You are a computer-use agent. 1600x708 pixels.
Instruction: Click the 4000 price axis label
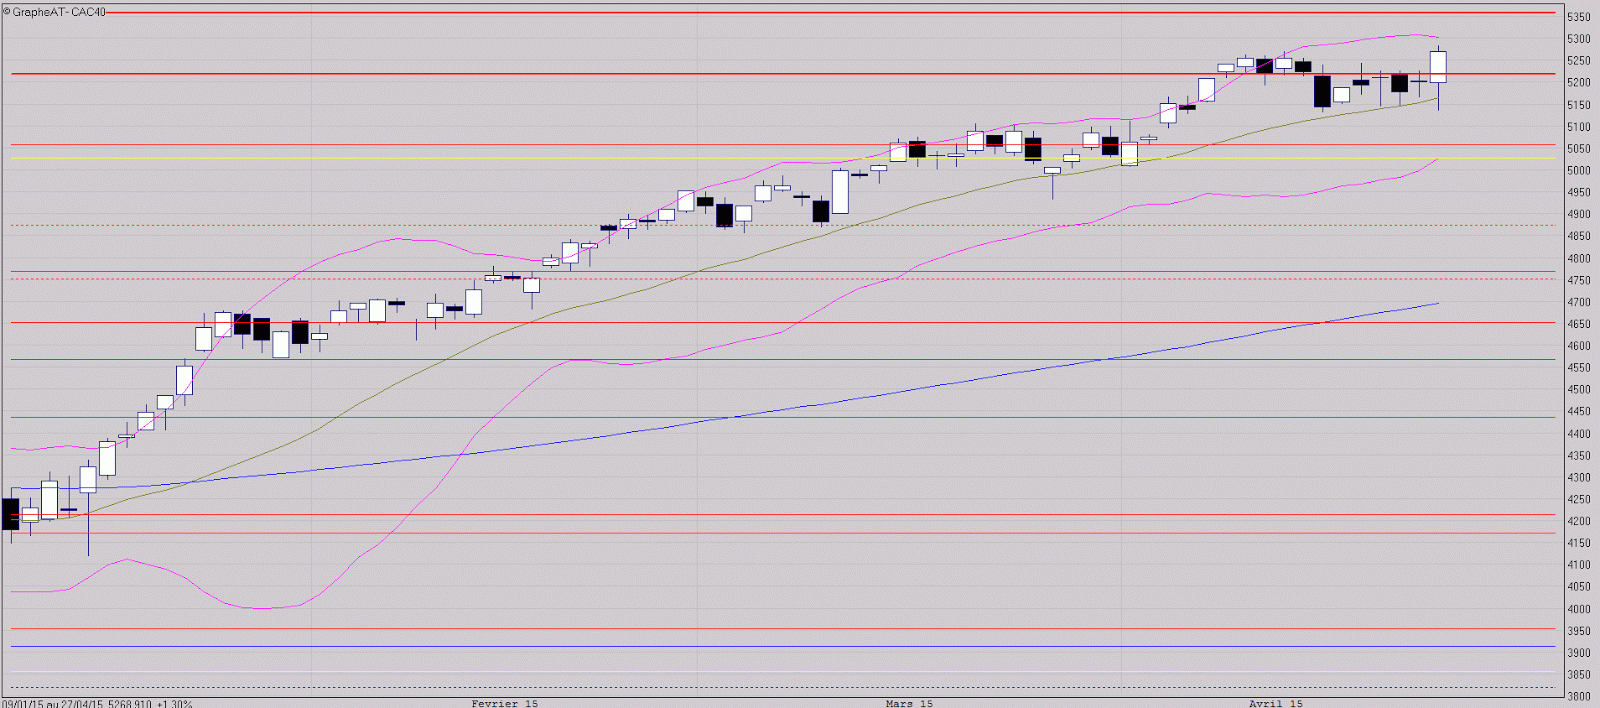1578,609
